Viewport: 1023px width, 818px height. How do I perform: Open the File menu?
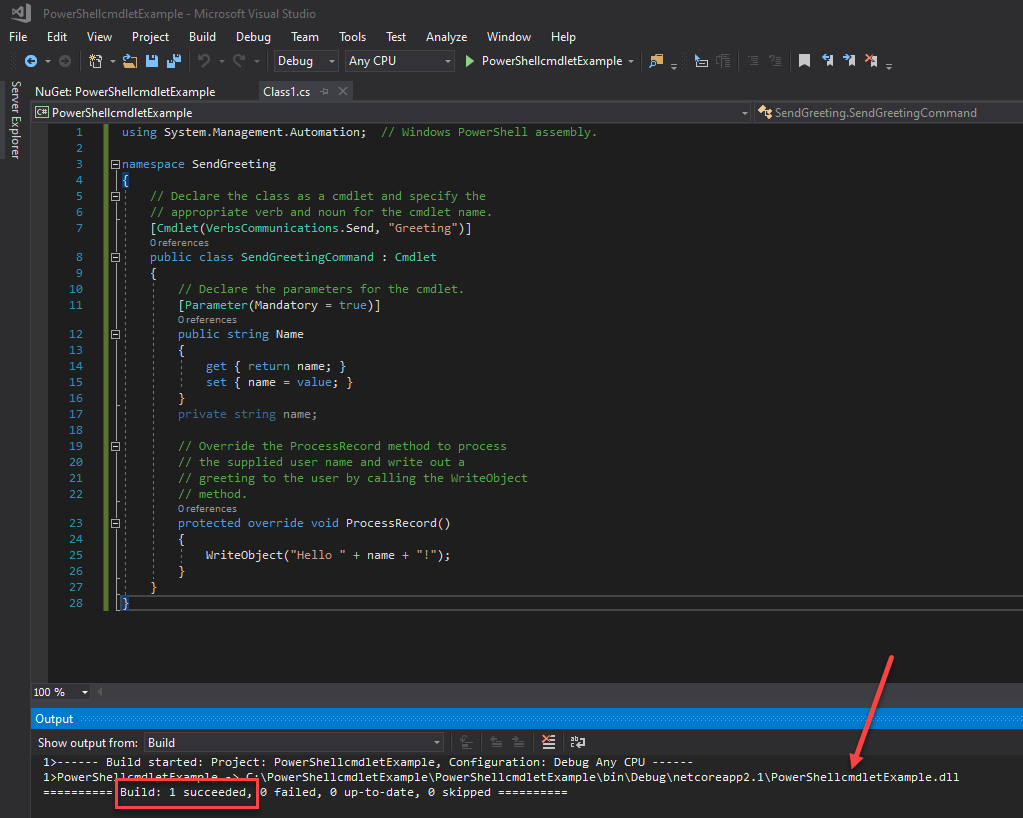(18, 37)
